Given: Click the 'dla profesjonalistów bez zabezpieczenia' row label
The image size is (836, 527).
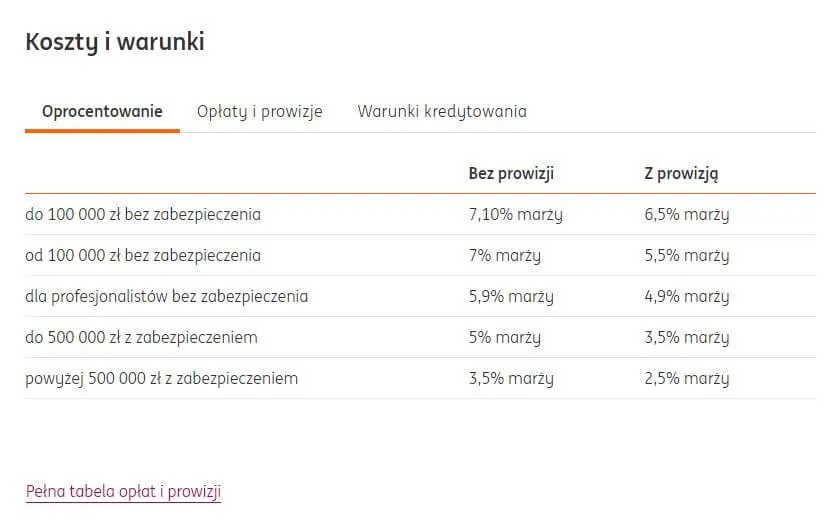Looking at the screenshot, I should click(166, 296).
